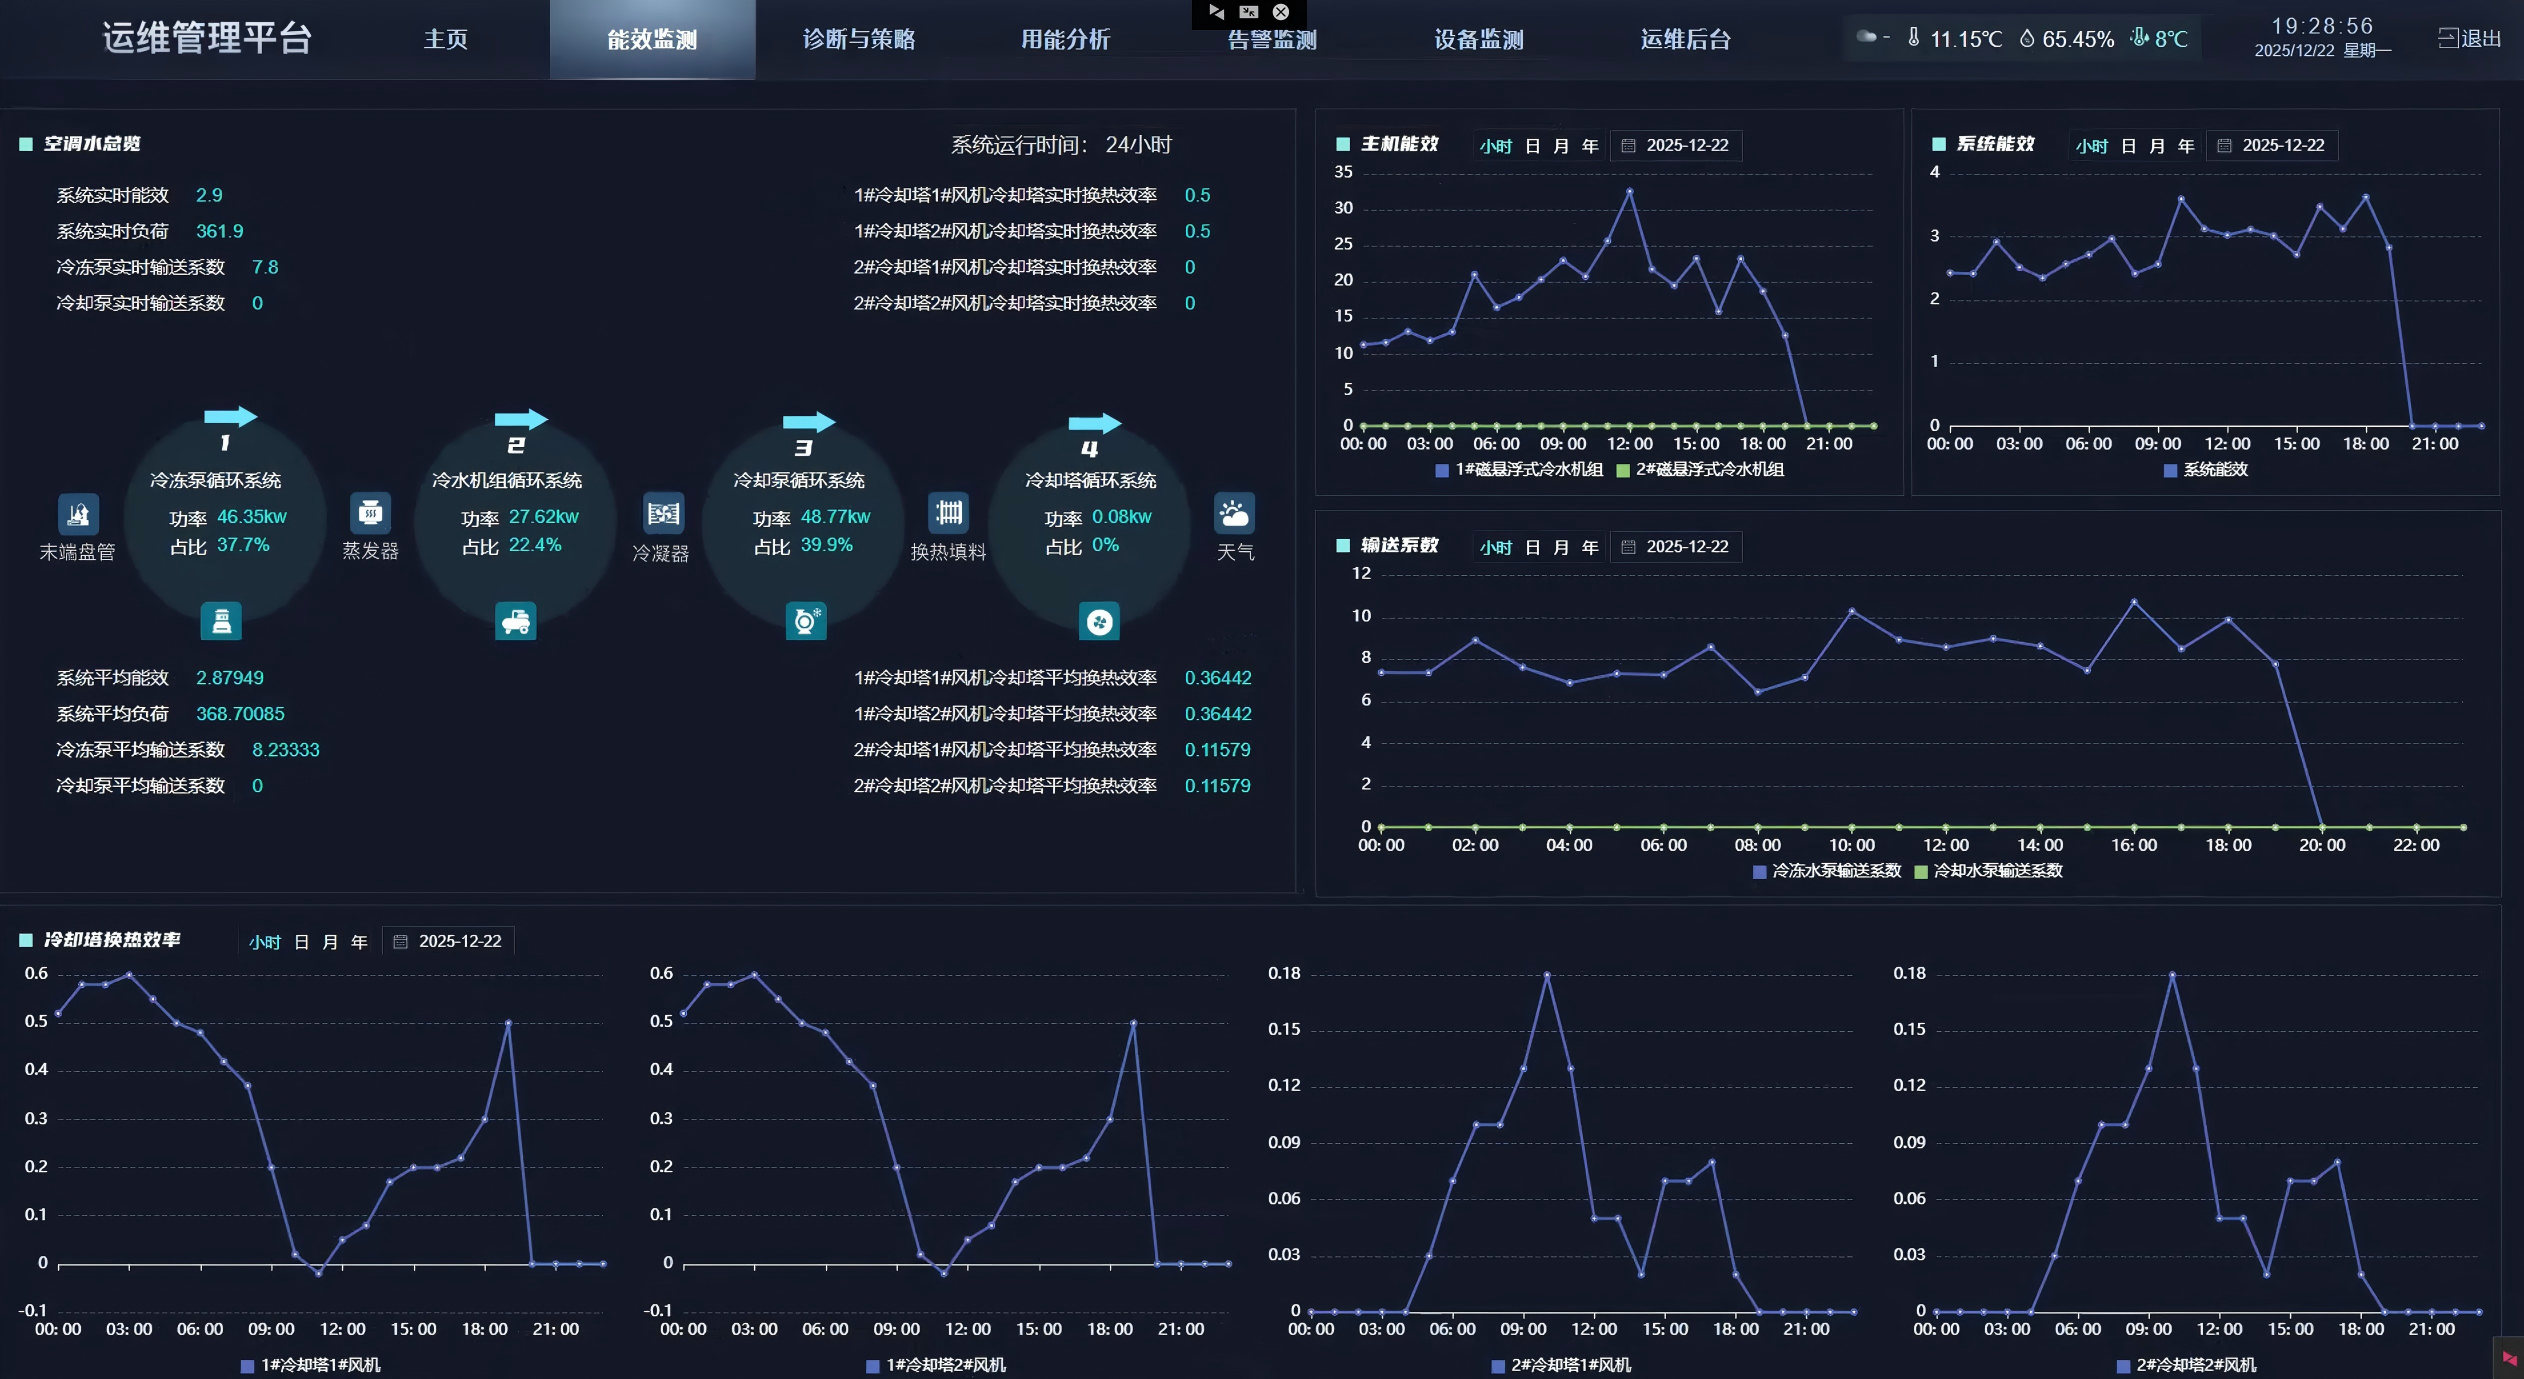The height and width of the screenshot is (1379, 2524).
Task: Open the 设备监测 tab
Action: 1478,40
